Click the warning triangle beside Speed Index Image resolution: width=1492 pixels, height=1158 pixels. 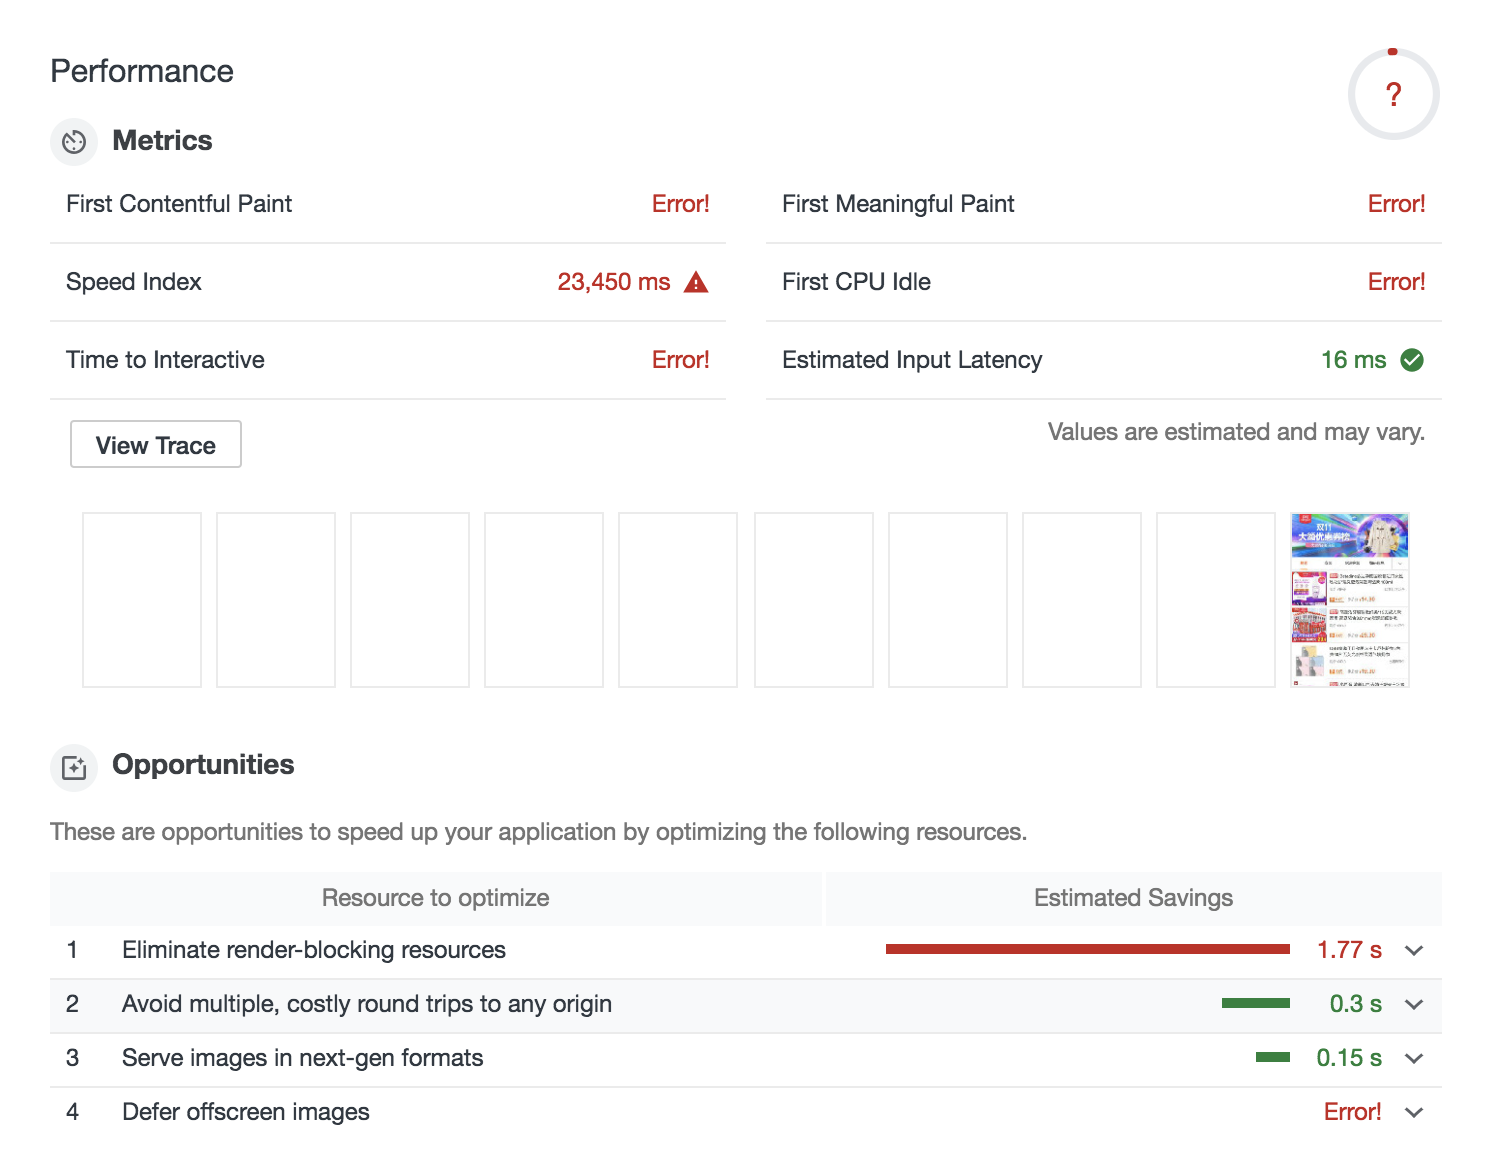[x=696, y=282]
